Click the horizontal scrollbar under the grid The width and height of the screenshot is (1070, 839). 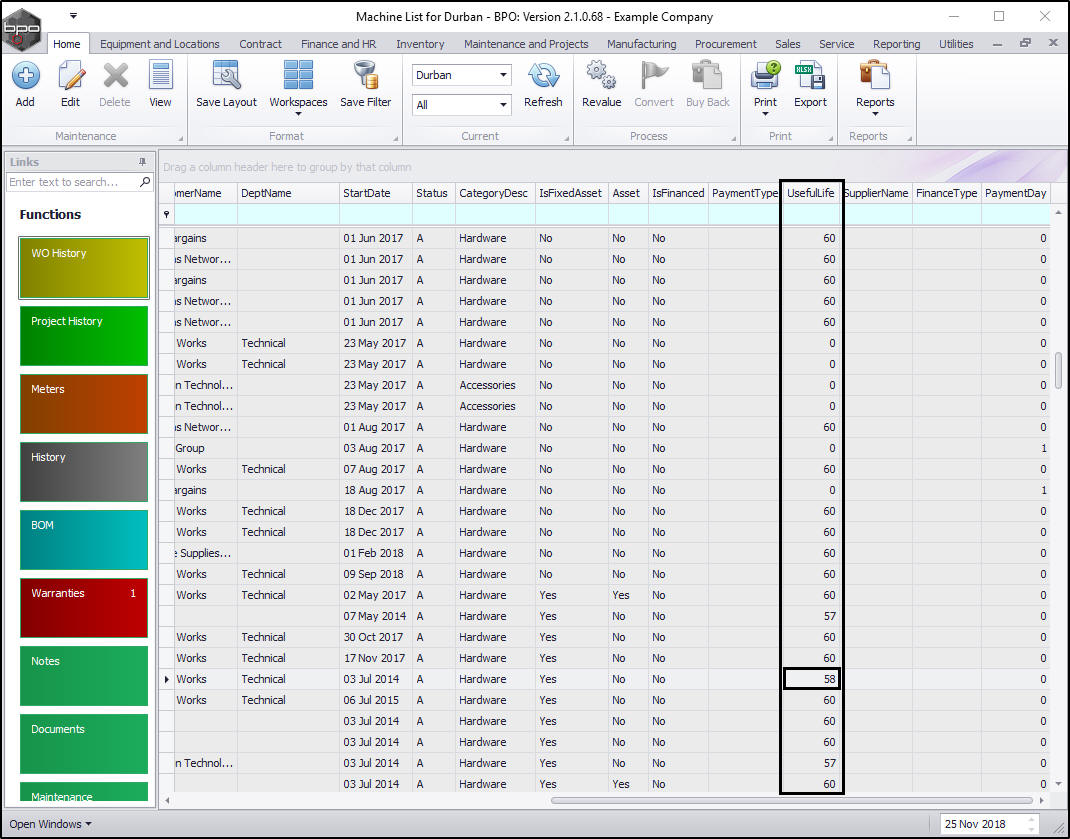tap(790, 800)
